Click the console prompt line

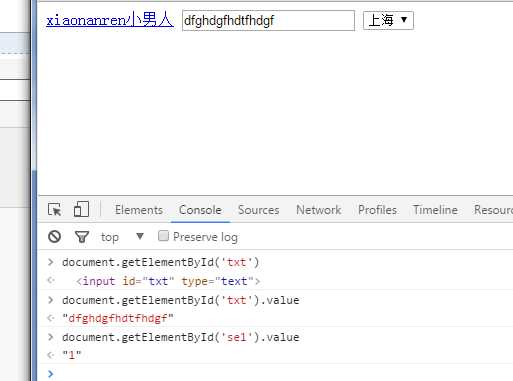[276, 374]
